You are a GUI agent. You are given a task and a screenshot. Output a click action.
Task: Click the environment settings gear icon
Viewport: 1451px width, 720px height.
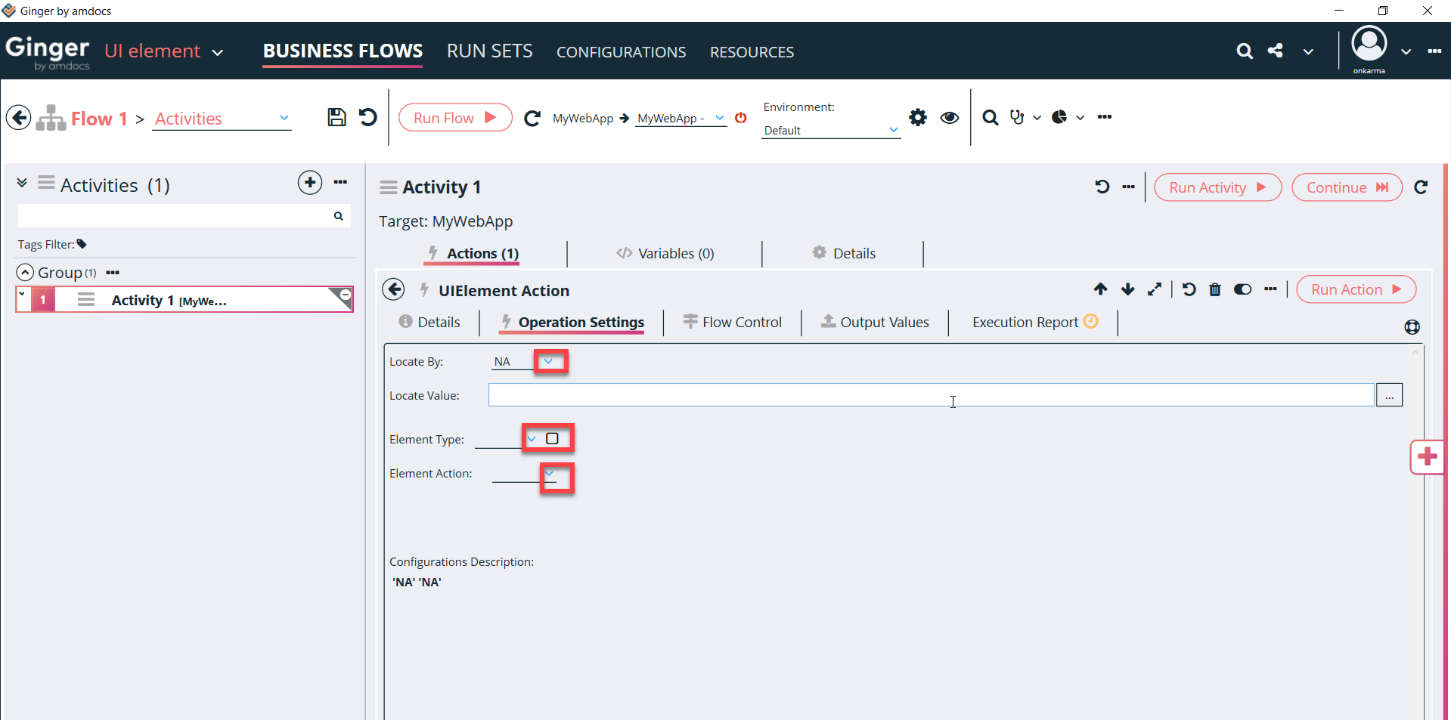(x=918, y=117)
